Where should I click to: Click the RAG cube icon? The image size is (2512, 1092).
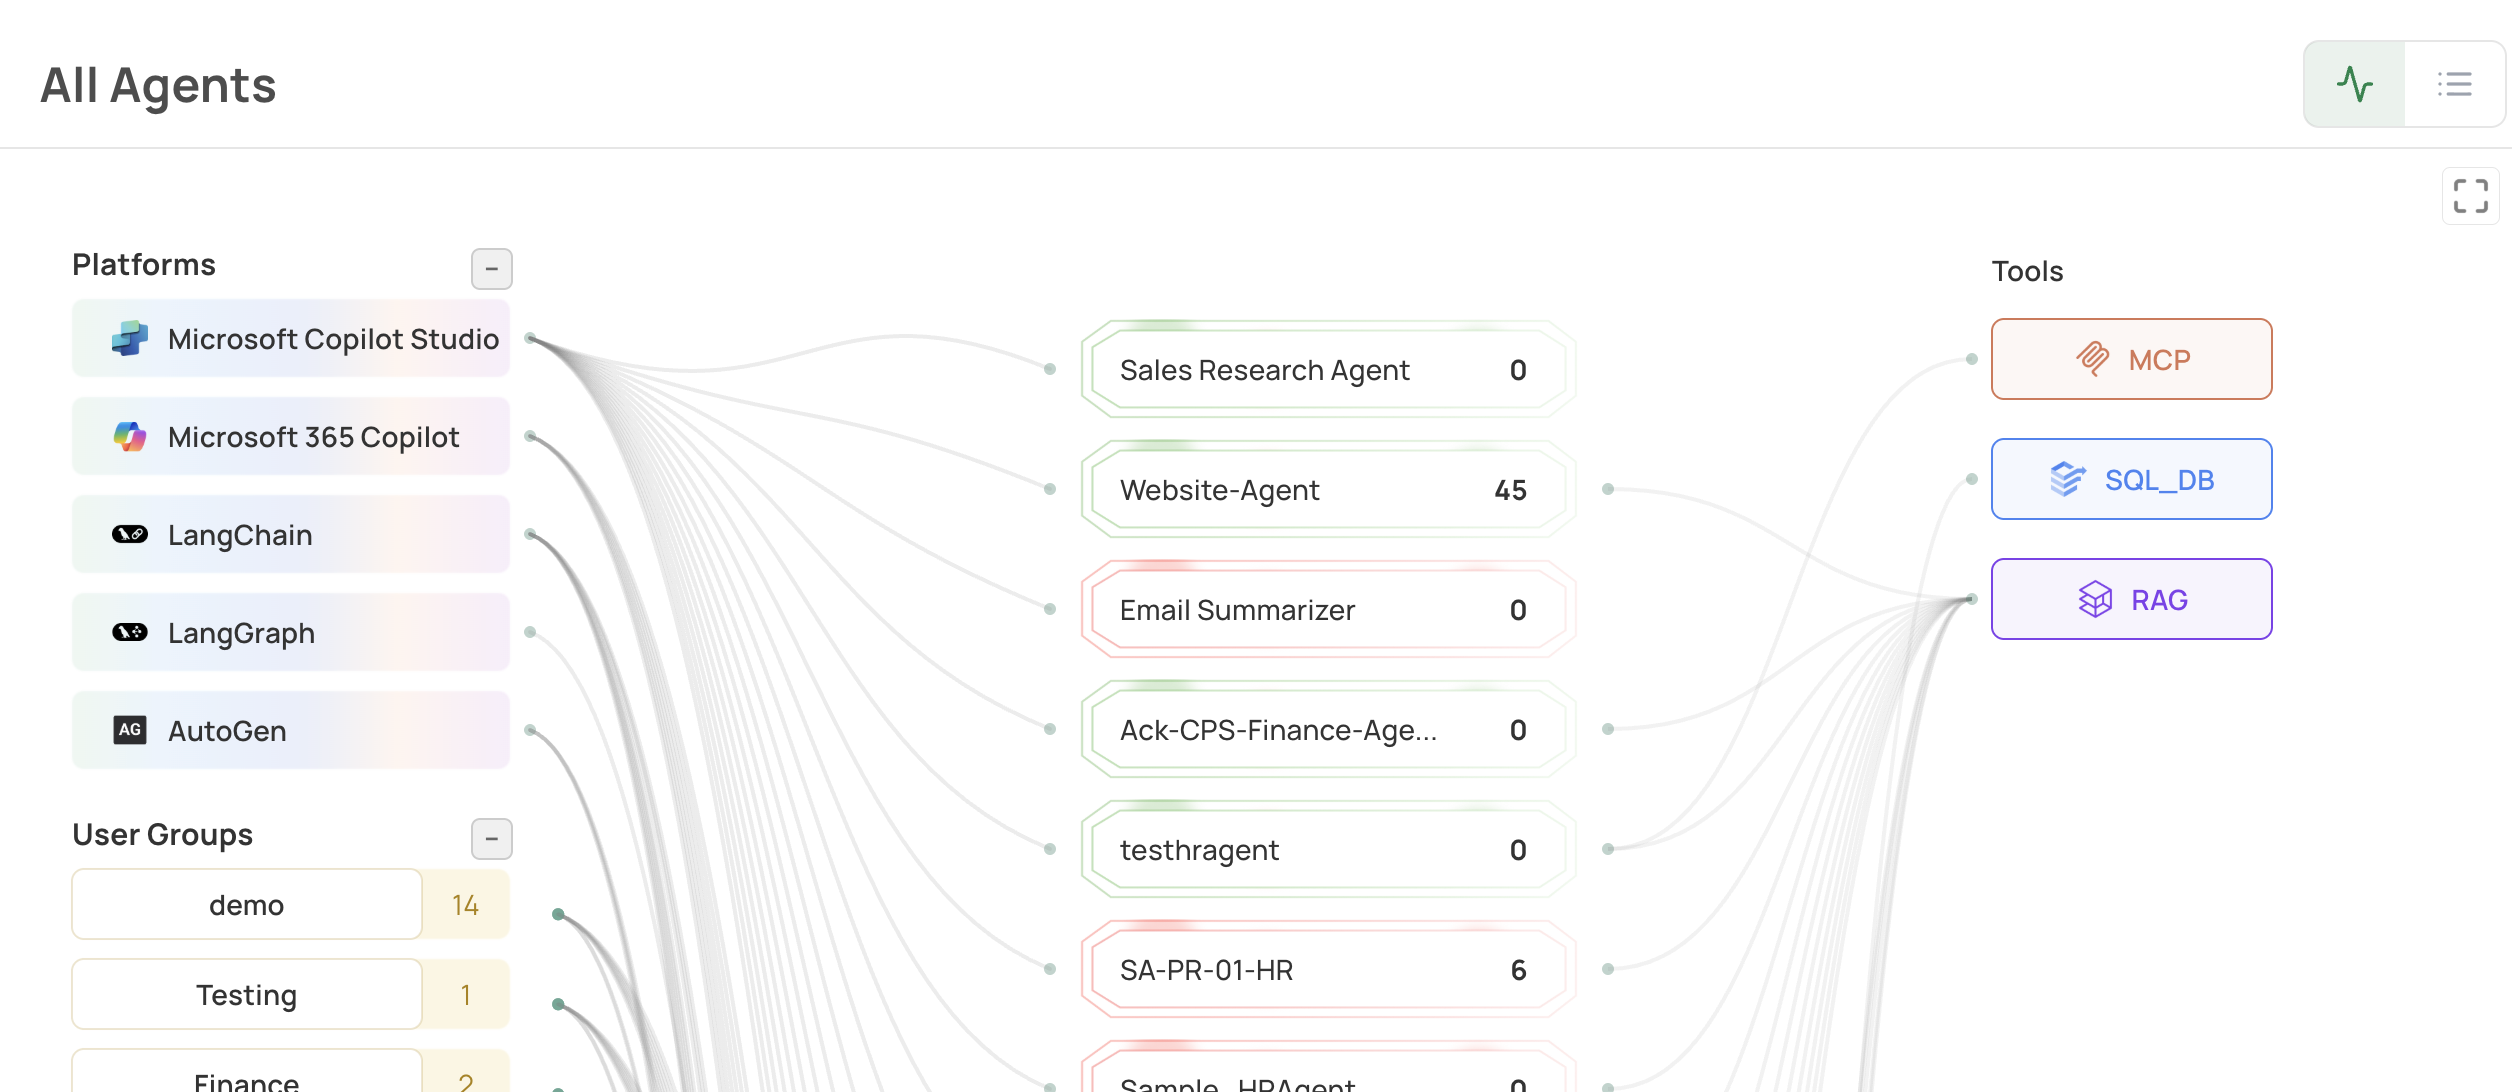tap(2095, 600)
